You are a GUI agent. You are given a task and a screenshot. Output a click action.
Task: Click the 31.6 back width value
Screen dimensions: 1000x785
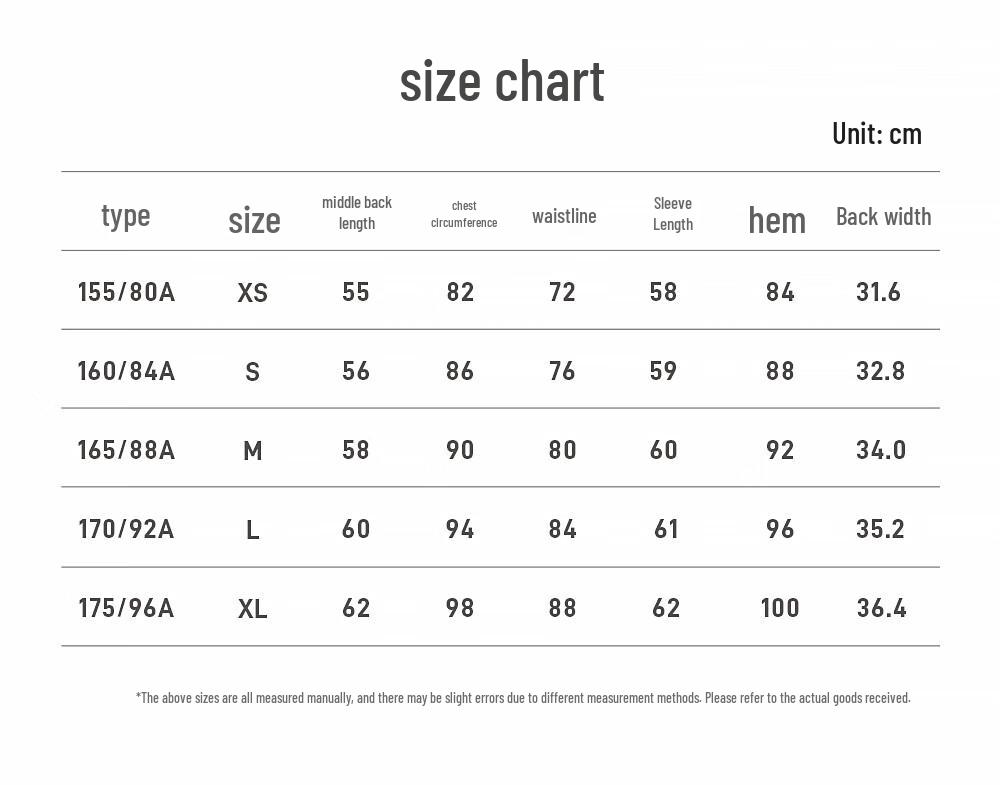[878, 292]
